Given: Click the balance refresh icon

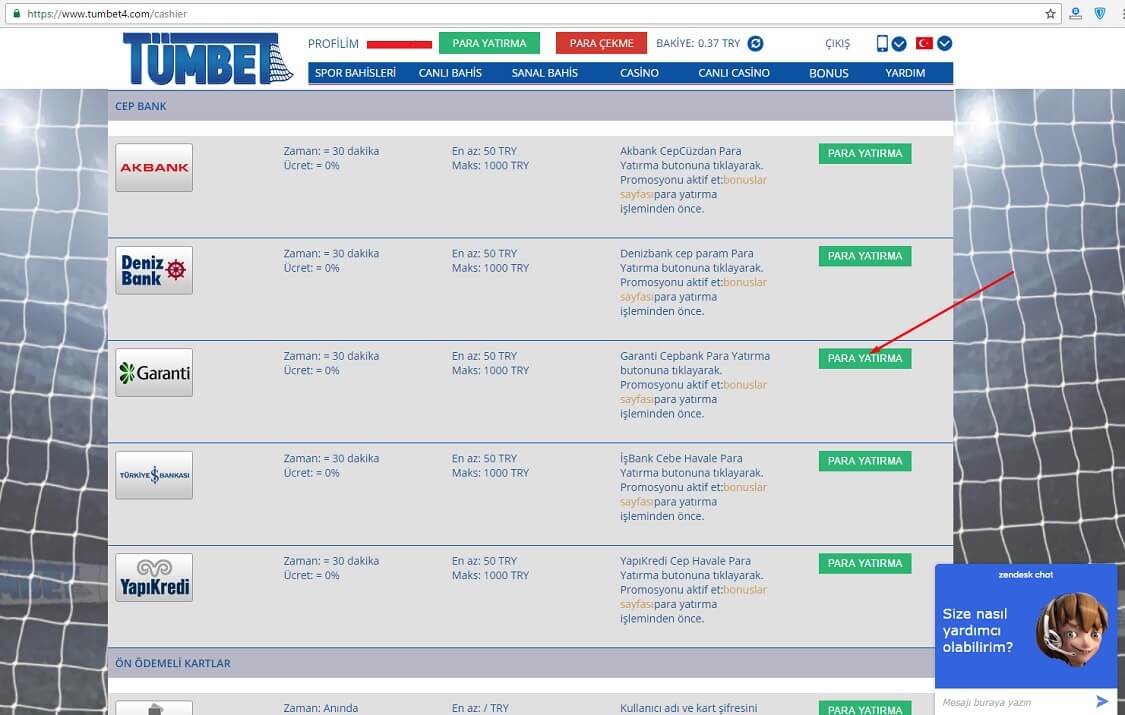Looking at the screenshot, I should pyautogui.click(x=756, y=44).
